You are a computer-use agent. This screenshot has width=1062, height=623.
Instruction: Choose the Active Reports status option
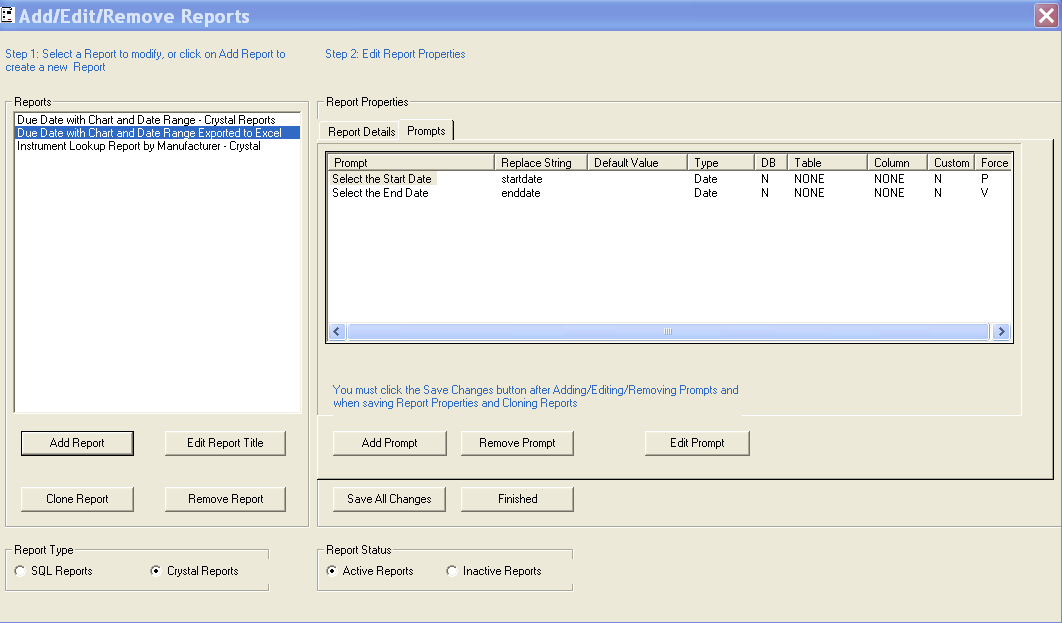[x=332, y=571]
